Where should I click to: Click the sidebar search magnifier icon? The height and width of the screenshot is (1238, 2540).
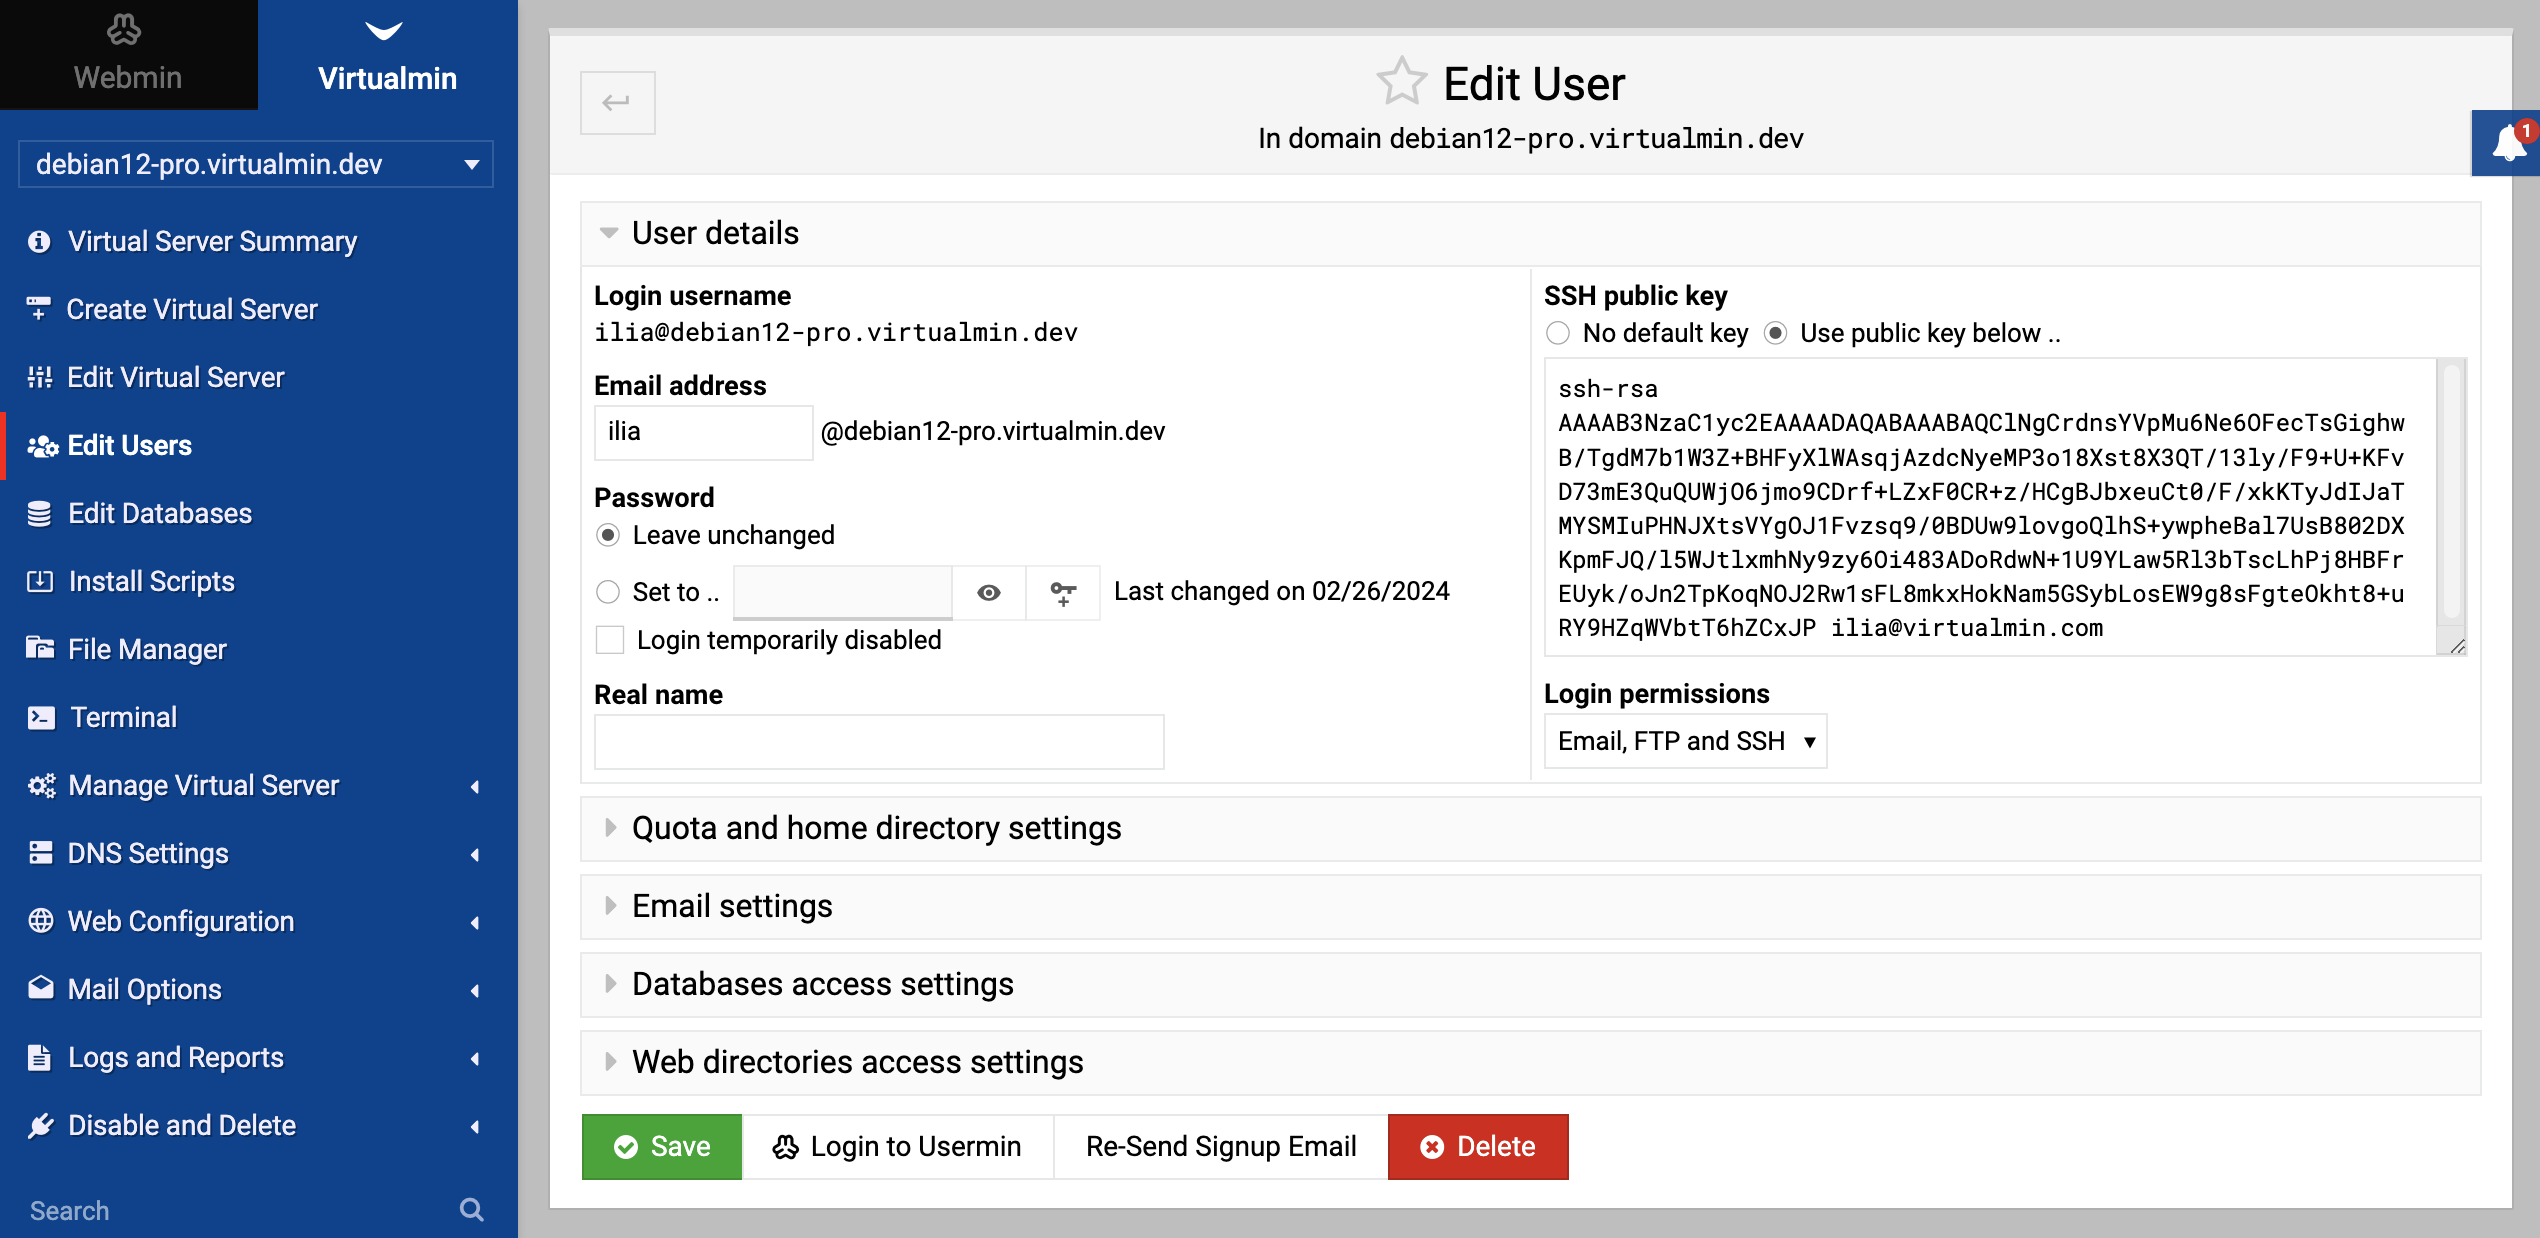click(472, 1210)
